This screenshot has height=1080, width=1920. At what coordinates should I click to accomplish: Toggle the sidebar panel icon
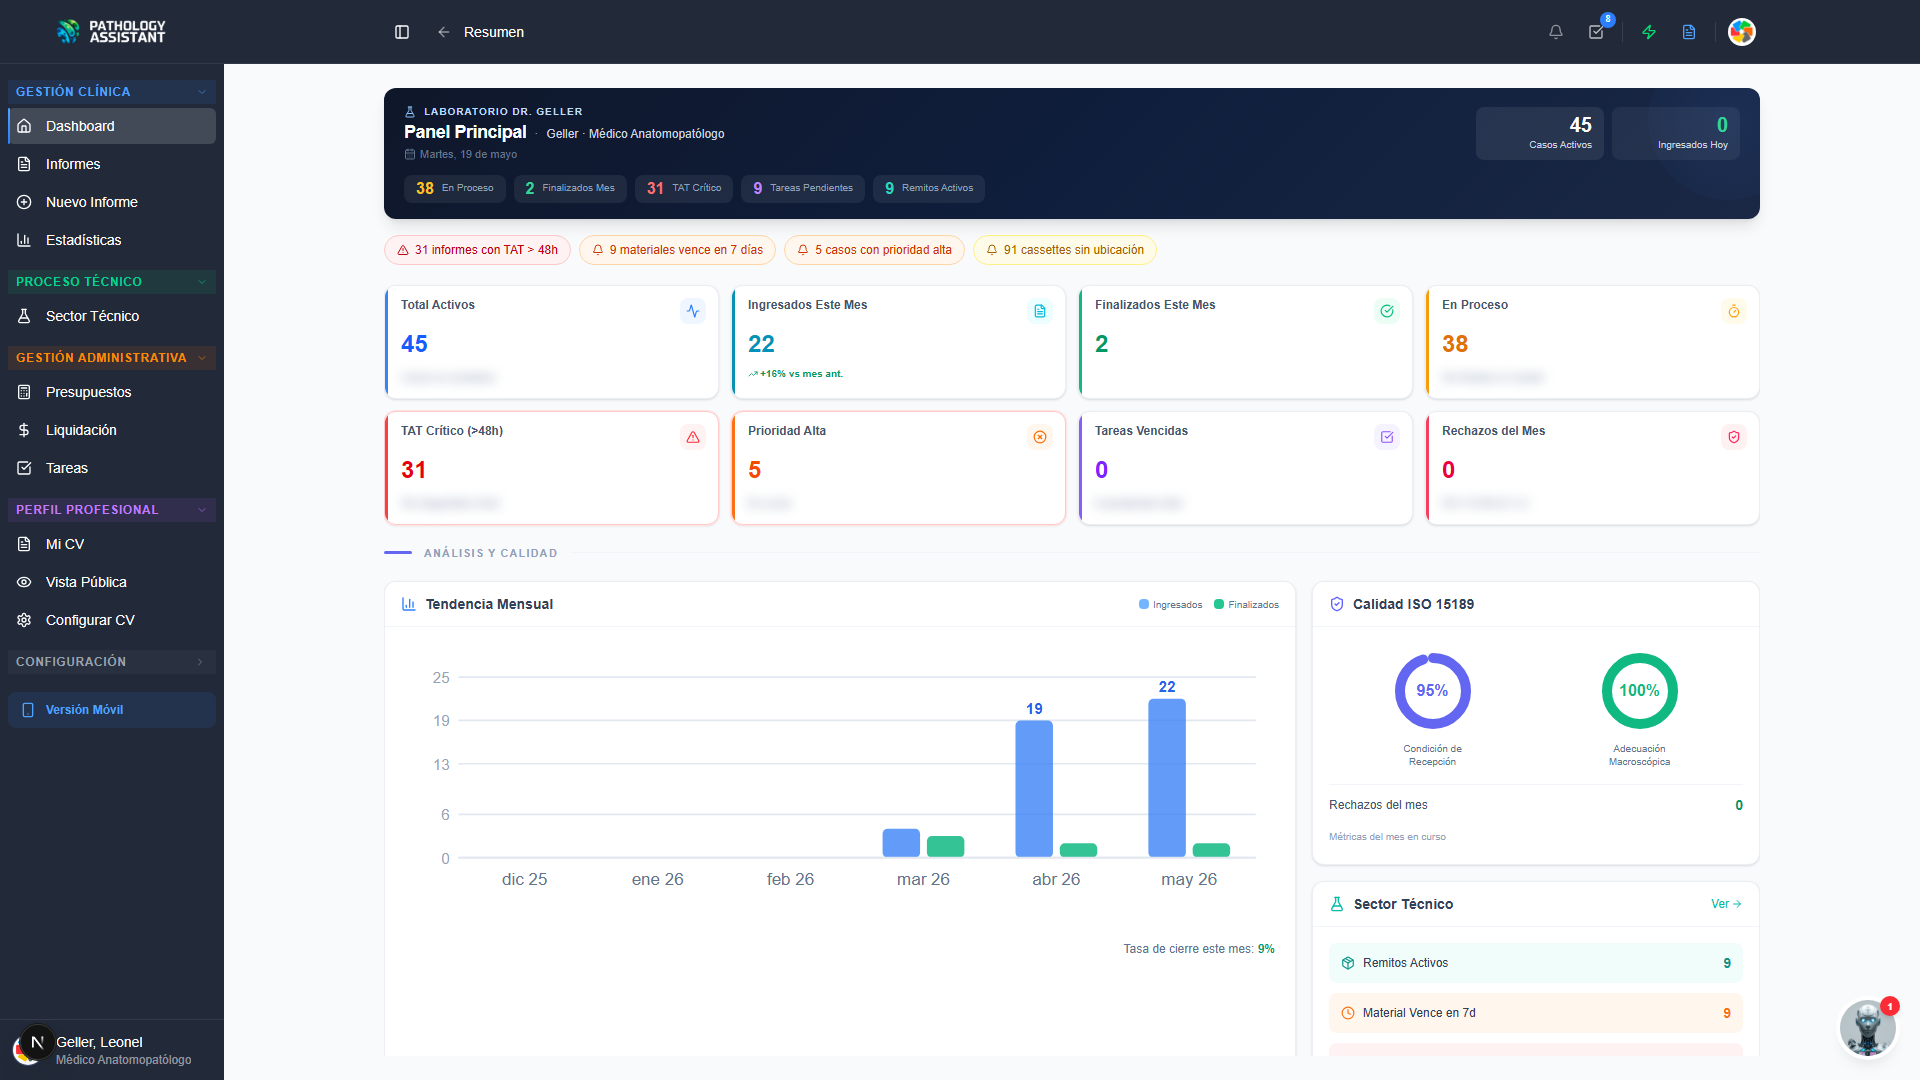point(402,32)
